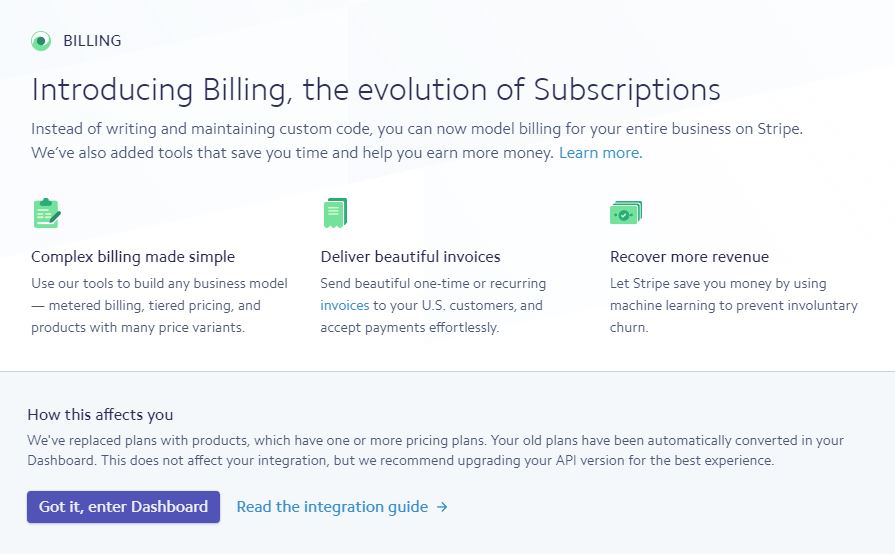This screenshot has width=895, height=554.
Task: Click paragraph about replaced plans with products
Action: pyautogui.click(x=436, y=450)
